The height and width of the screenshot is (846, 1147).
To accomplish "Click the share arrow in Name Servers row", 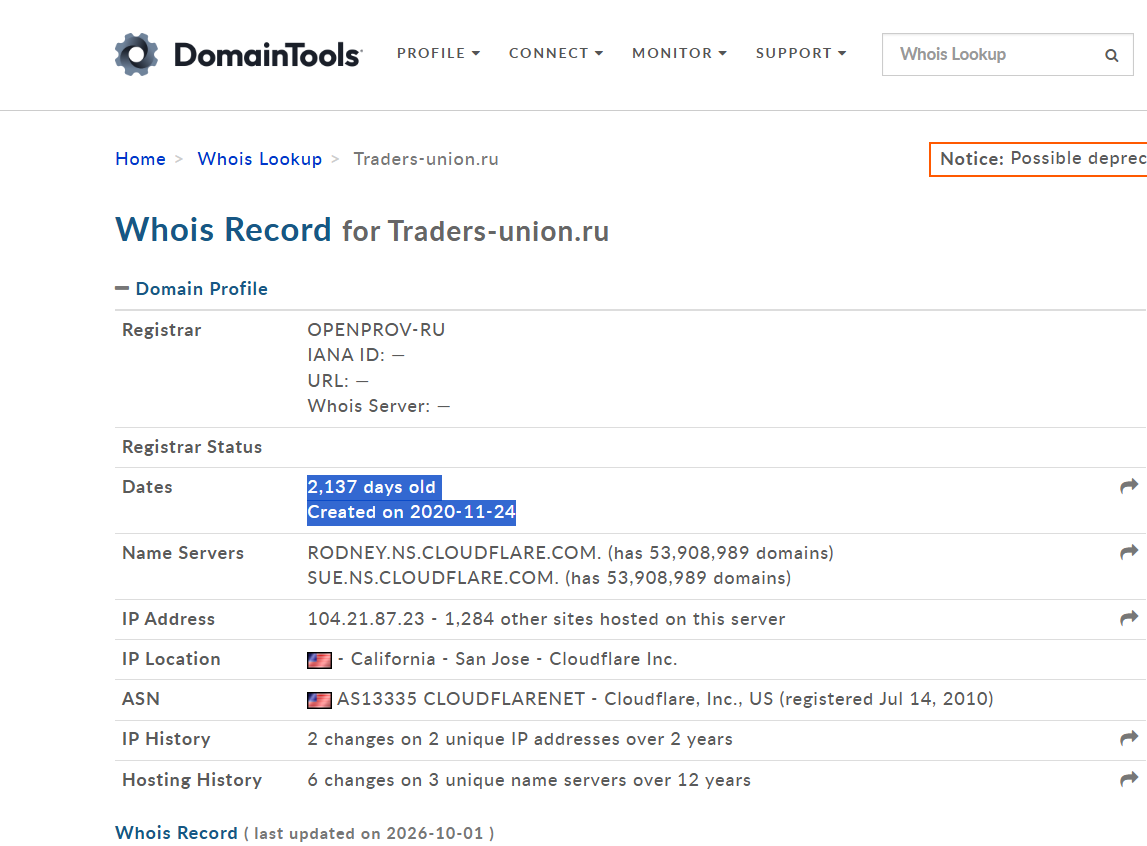I will coord(1129,552).
